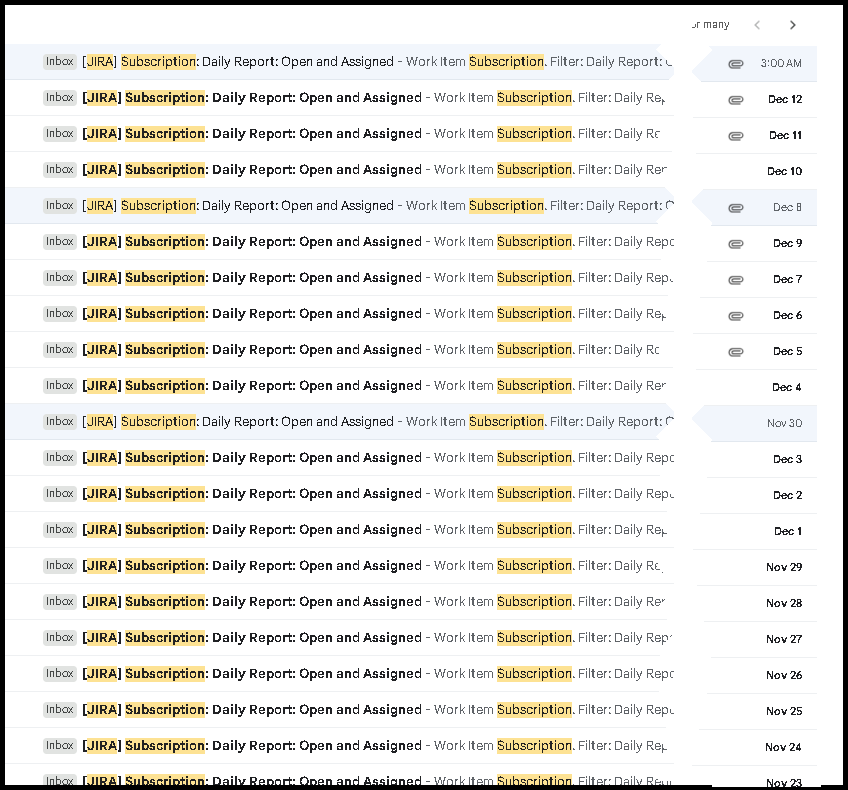Click the Inbox label on the Dec 10 email
Viewport: 848px width, 790px height.
tap(59, 170)
